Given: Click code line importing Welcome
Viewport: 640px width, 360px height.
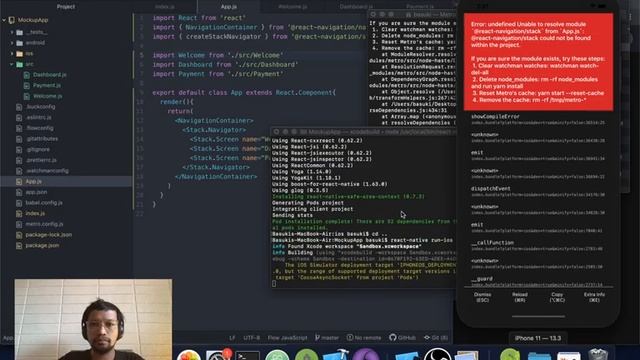Looking at the screenshot, I should point(218,55).
